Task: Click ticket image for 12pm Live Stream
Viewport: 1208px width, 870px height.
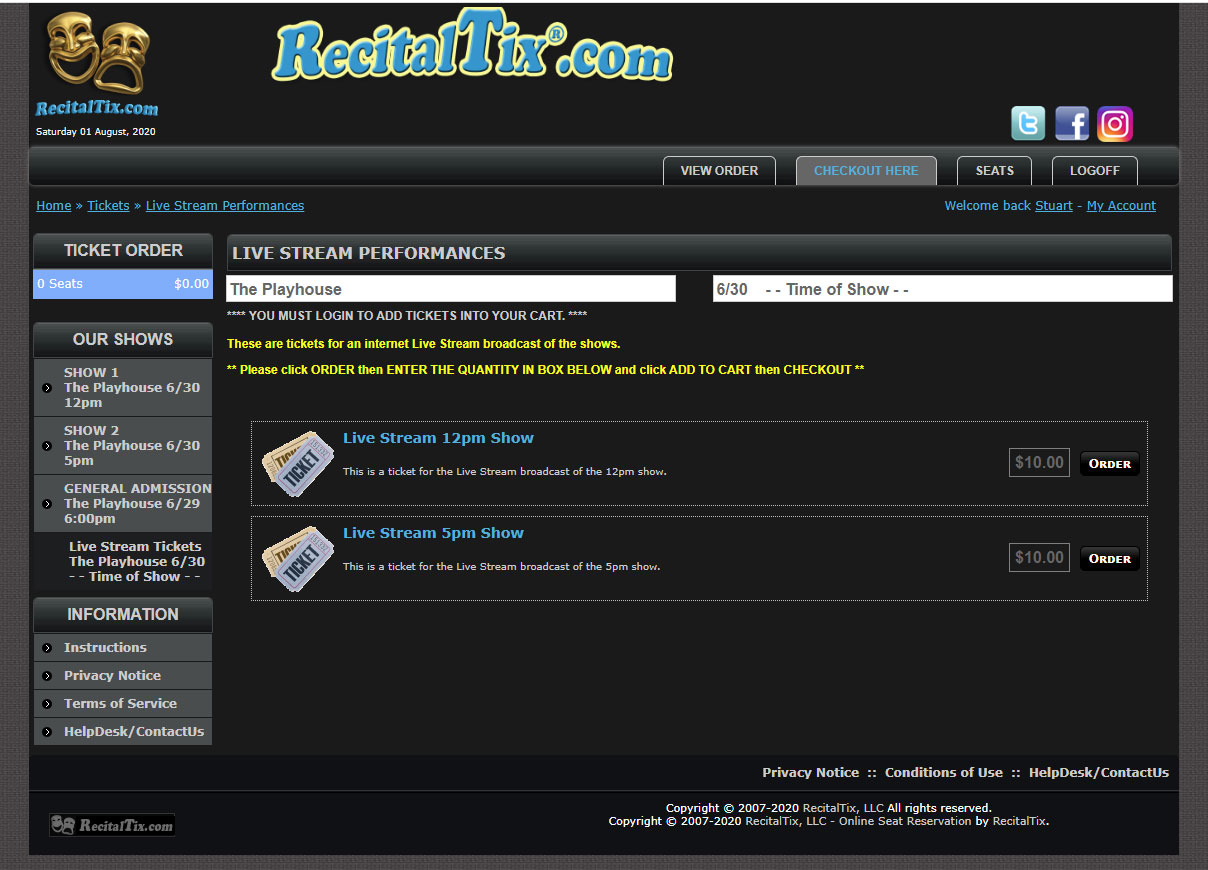Action: tap(297, 463)
